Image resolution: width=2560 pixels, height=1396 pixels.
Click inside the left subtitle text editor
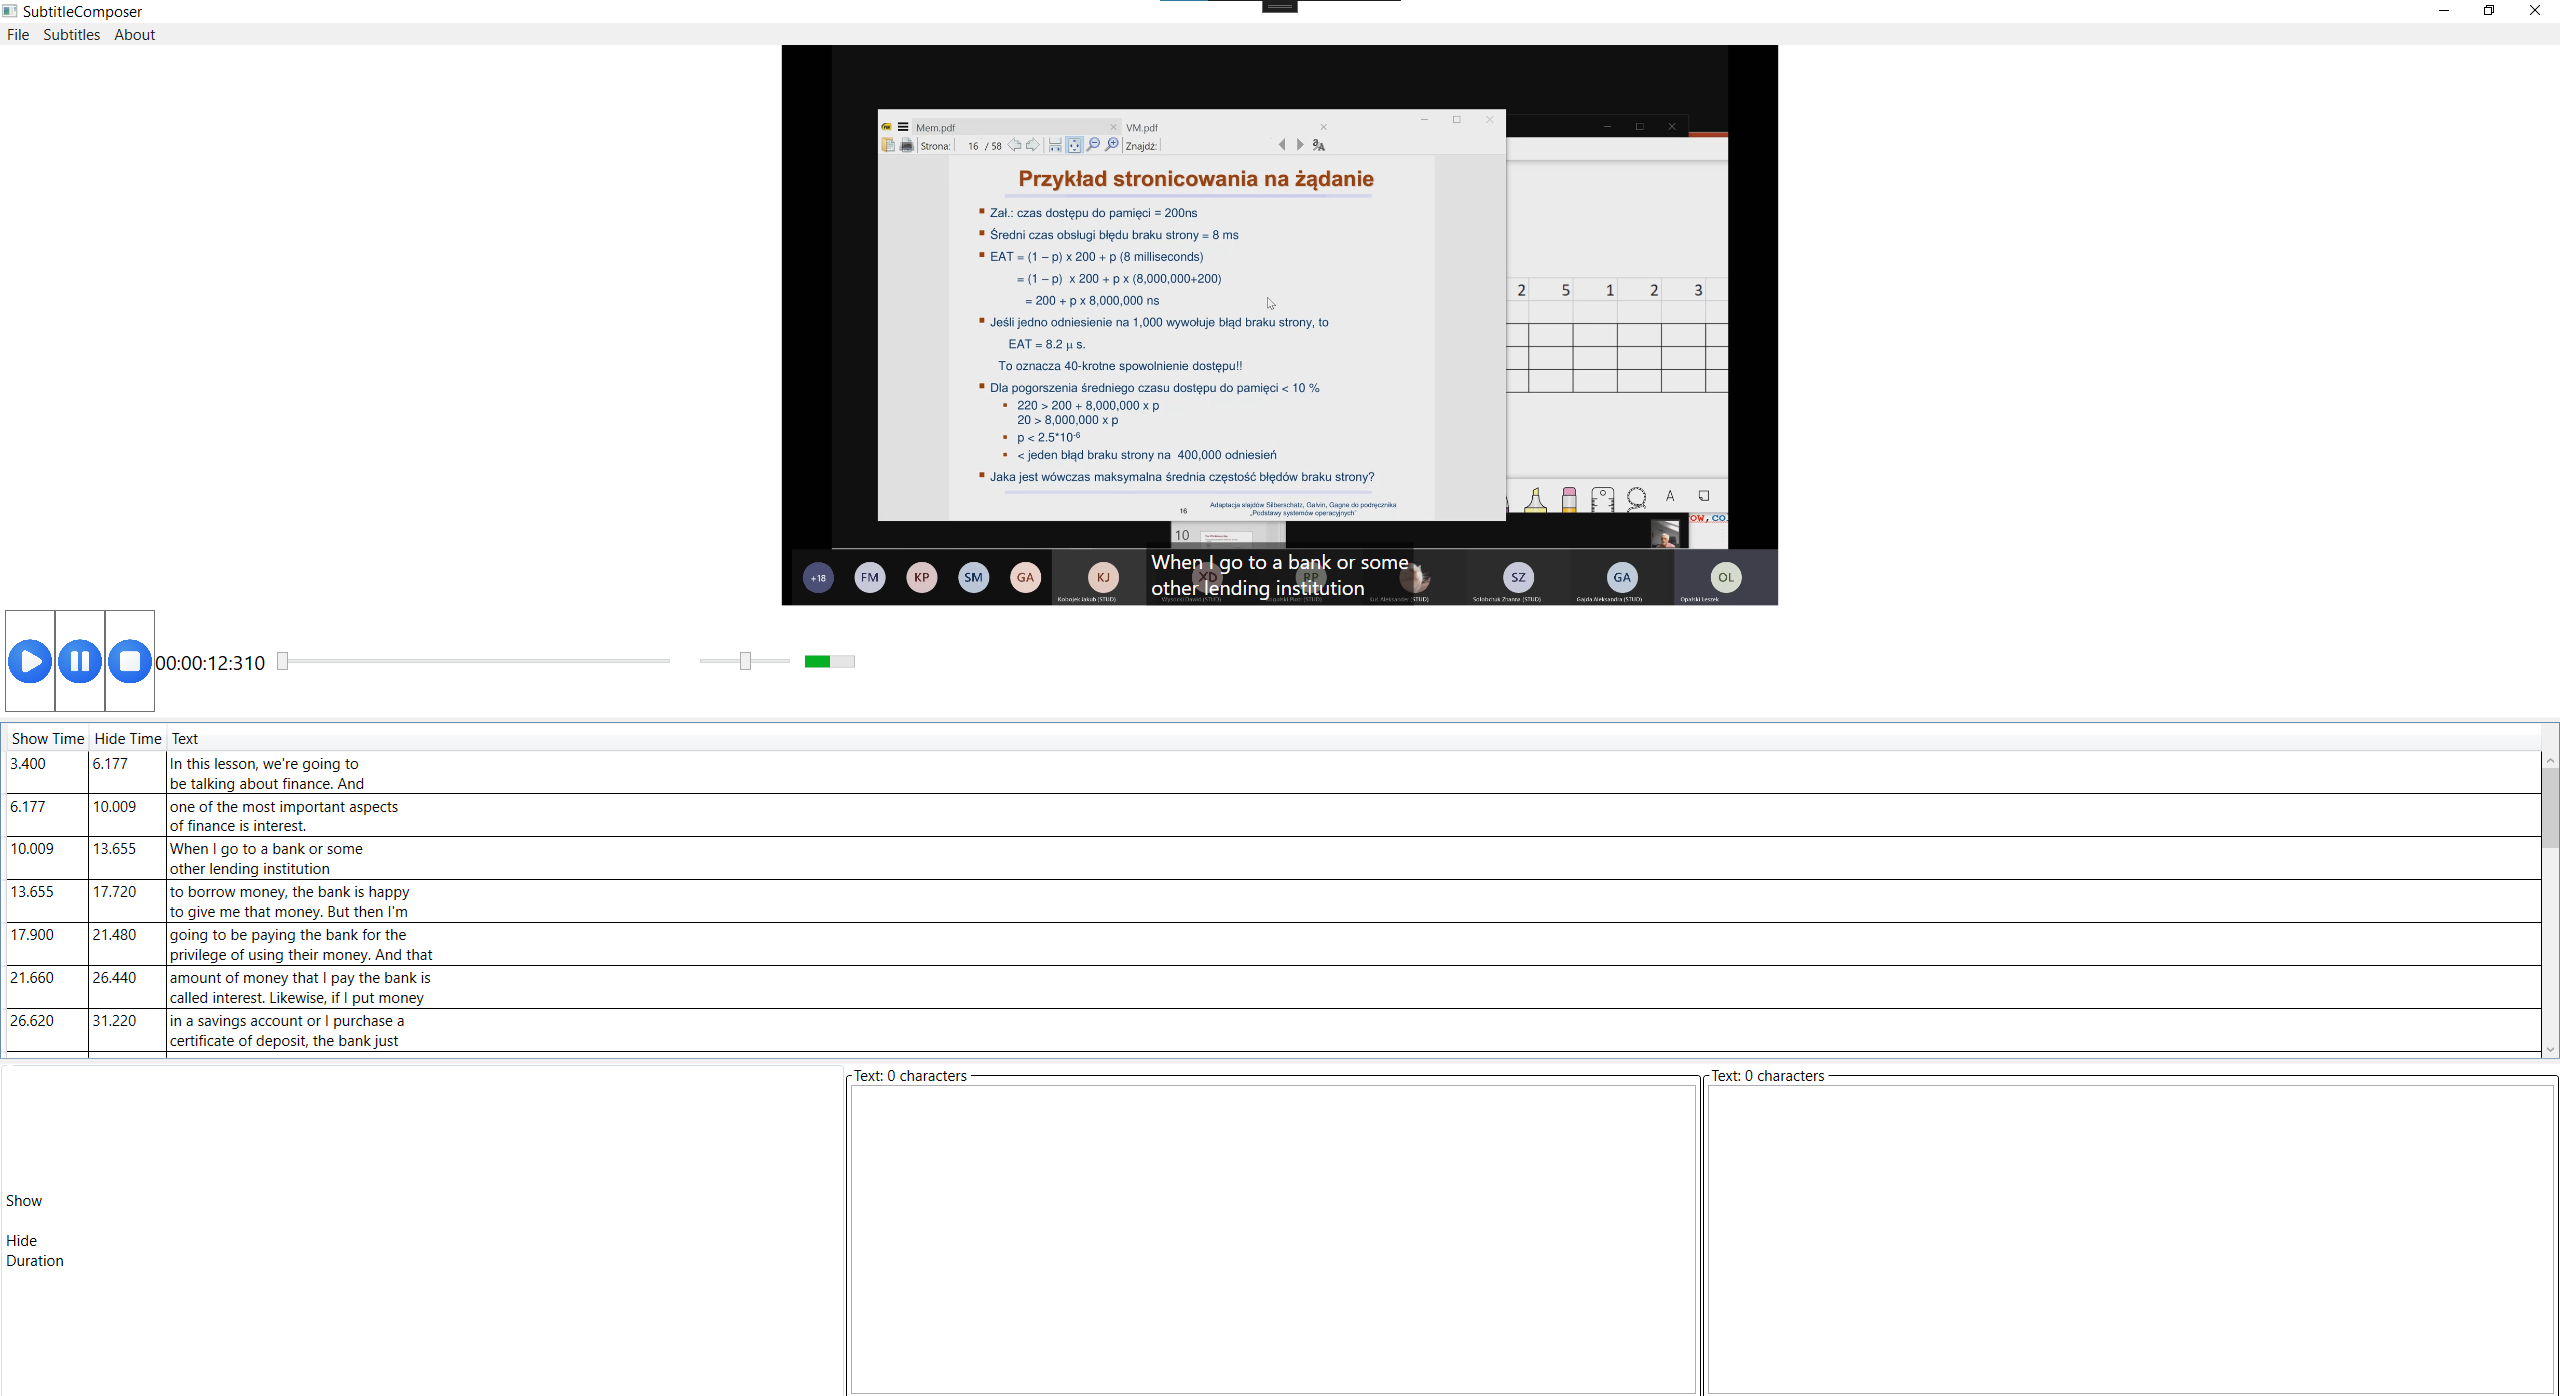tap(1270, 1230)
